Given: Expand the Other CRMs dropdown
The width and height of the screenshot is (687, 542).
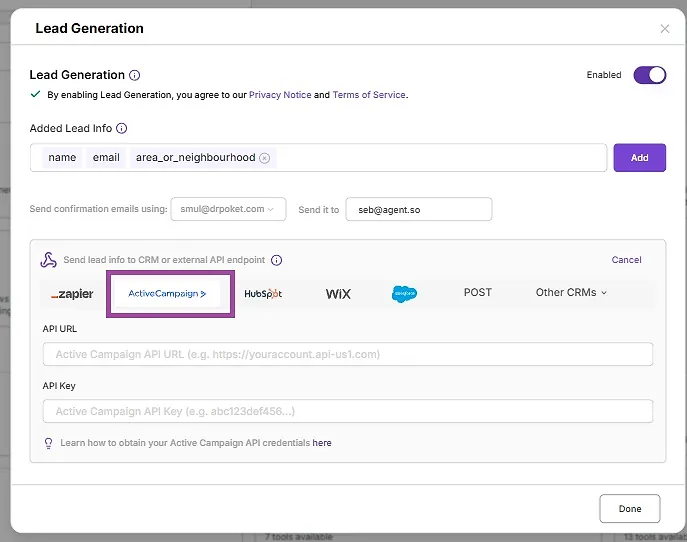Looking at the screenshot, I should click(571, 292).
